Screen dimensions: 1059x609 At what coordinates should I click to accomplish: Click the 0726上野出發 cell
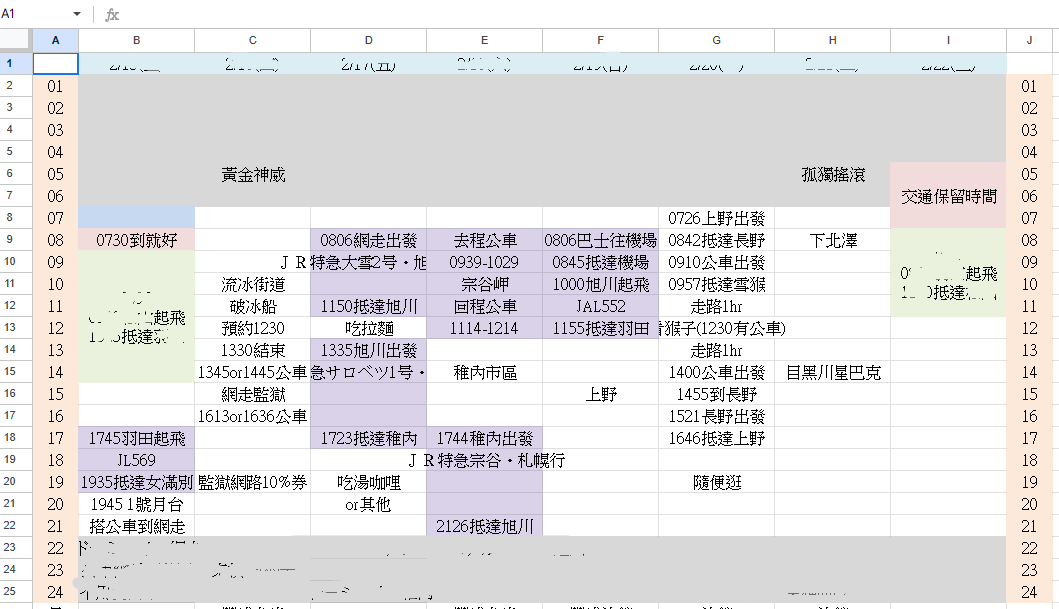point(716,218)
